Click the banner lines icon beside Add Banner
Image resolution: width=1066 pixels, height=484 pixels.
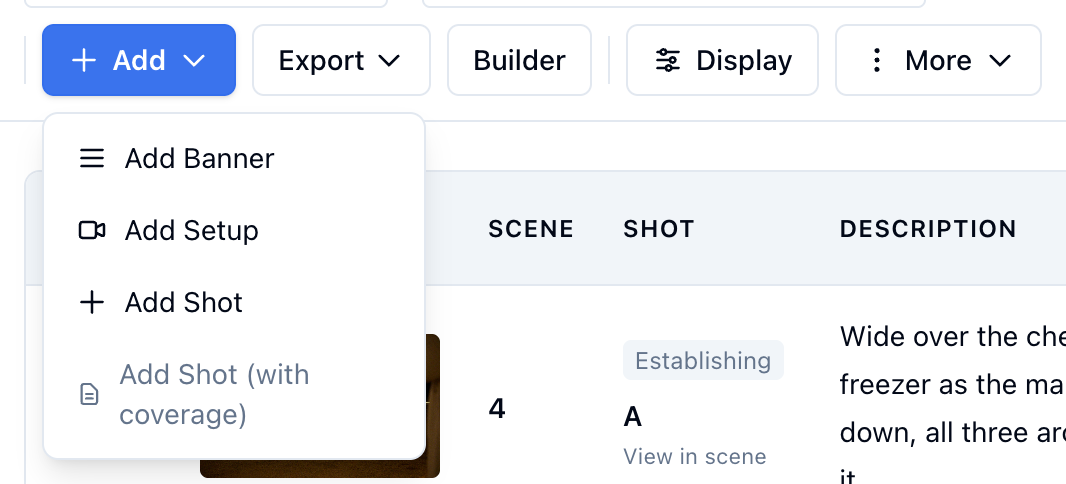click(x=92, y=158)
